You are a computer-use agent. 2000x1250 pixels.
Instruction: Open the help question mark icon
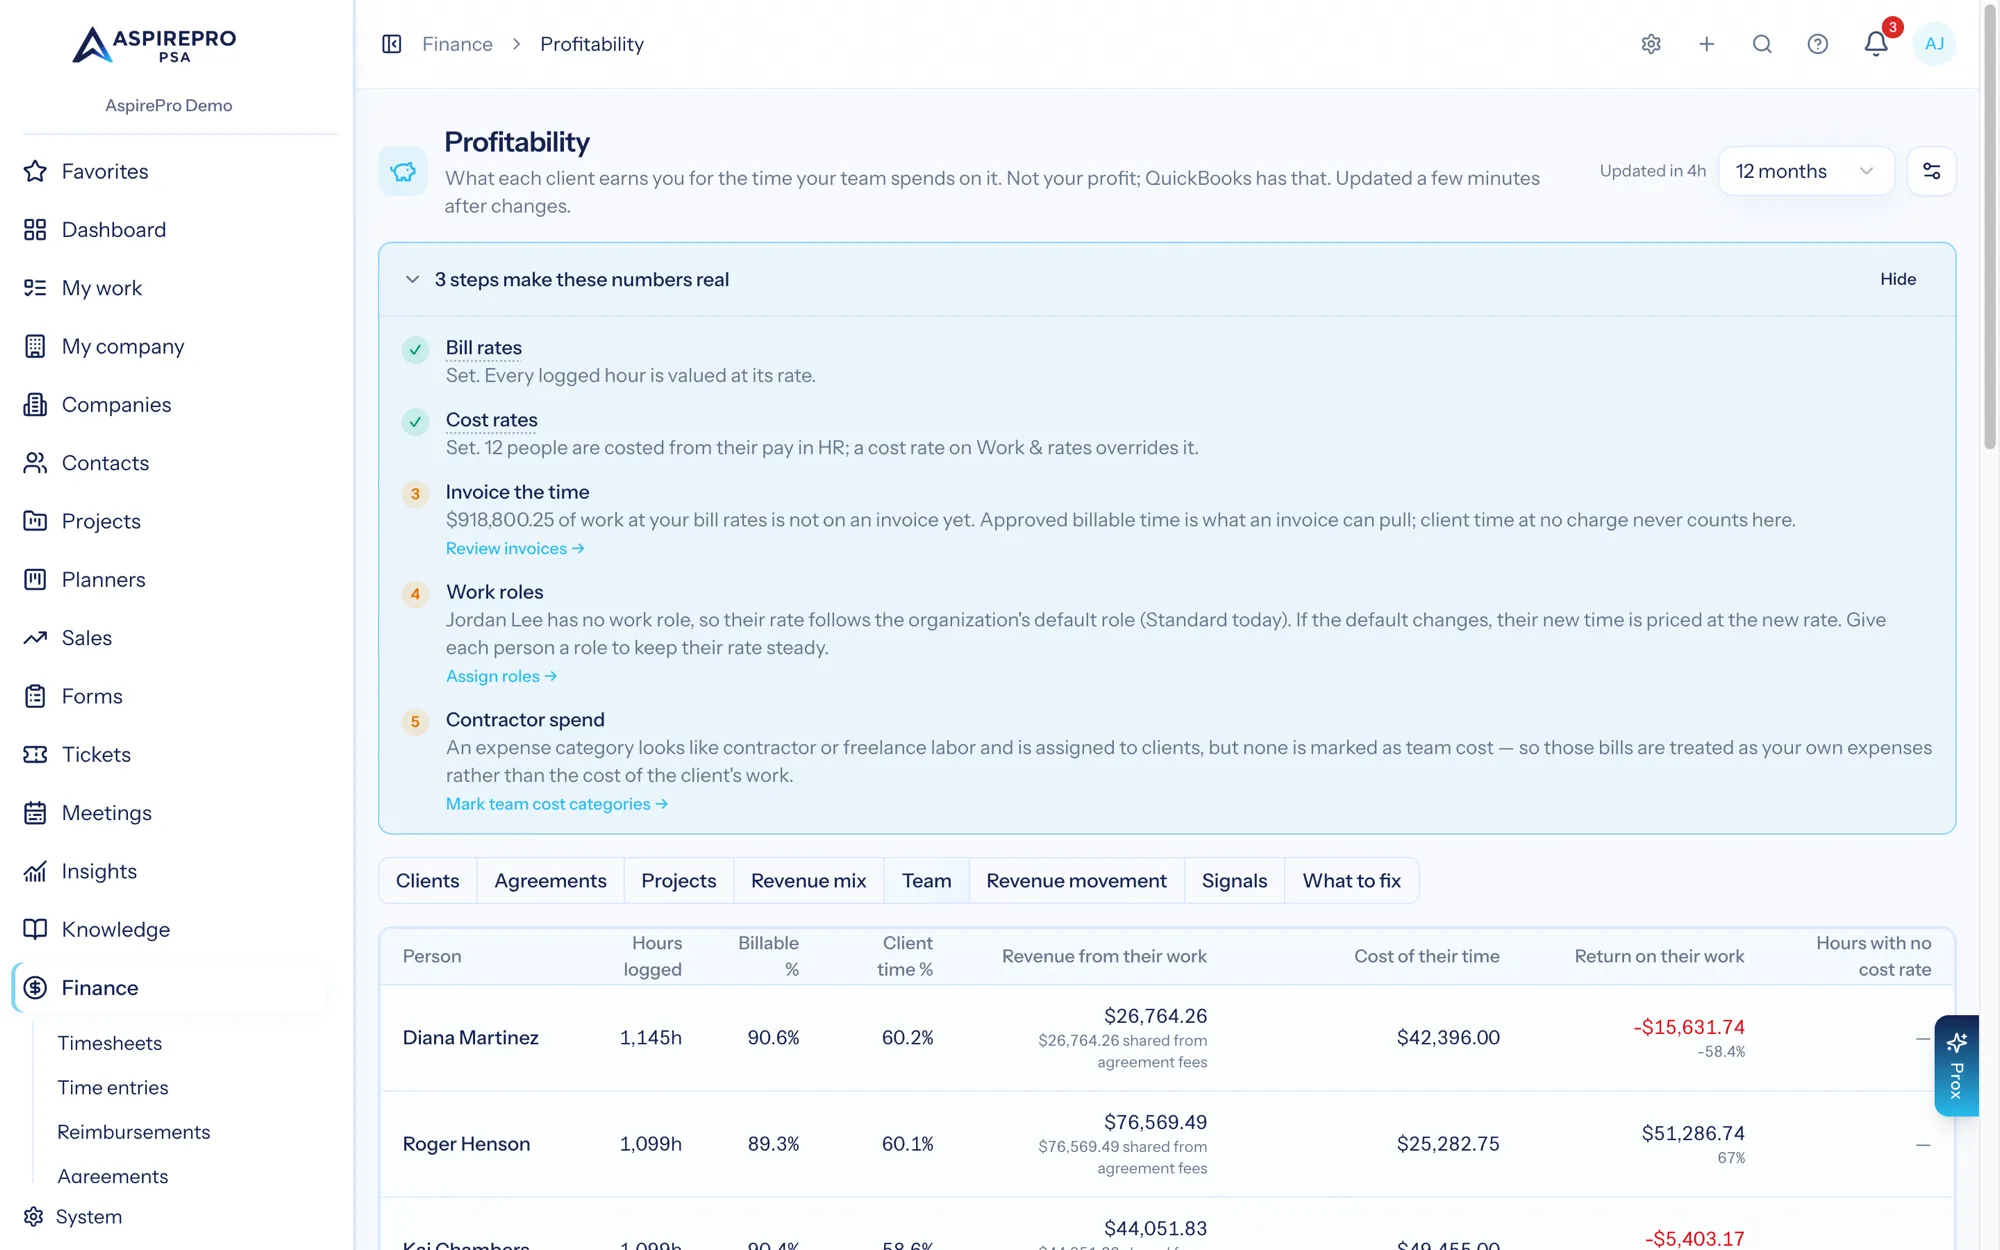tap(1818, 44)
